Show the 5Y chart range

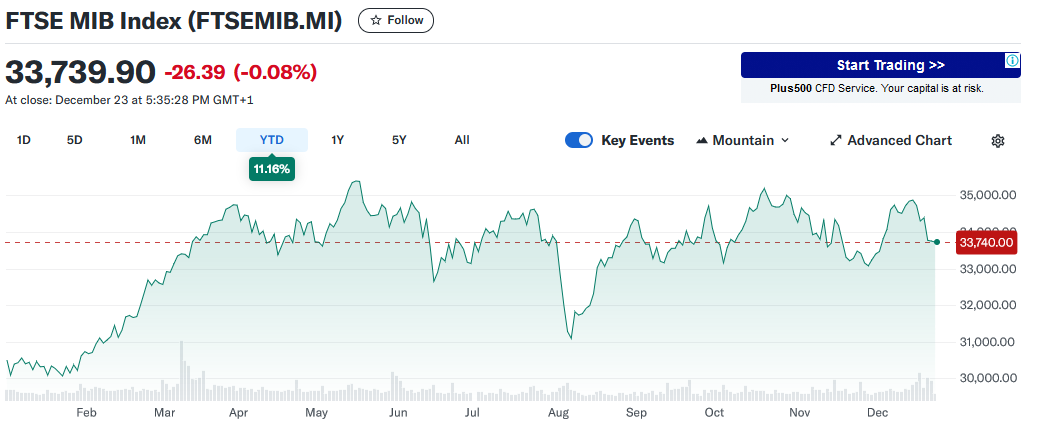pyautogui.click(x=399, y=140)
